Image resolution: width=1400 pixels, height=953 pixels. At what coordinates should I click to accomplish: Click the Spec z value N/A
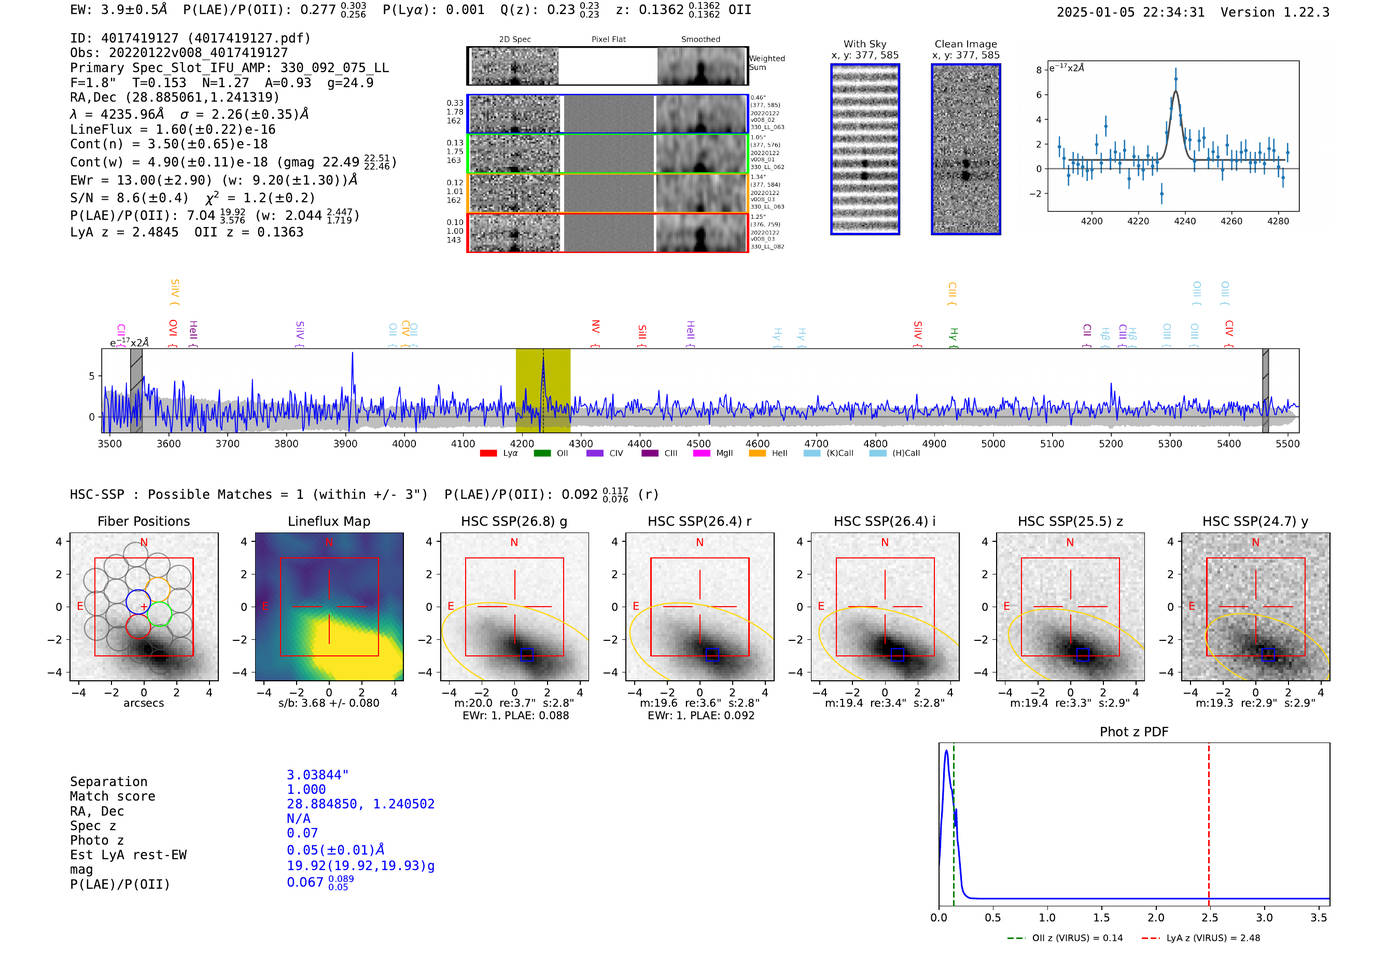click(299, 818)
